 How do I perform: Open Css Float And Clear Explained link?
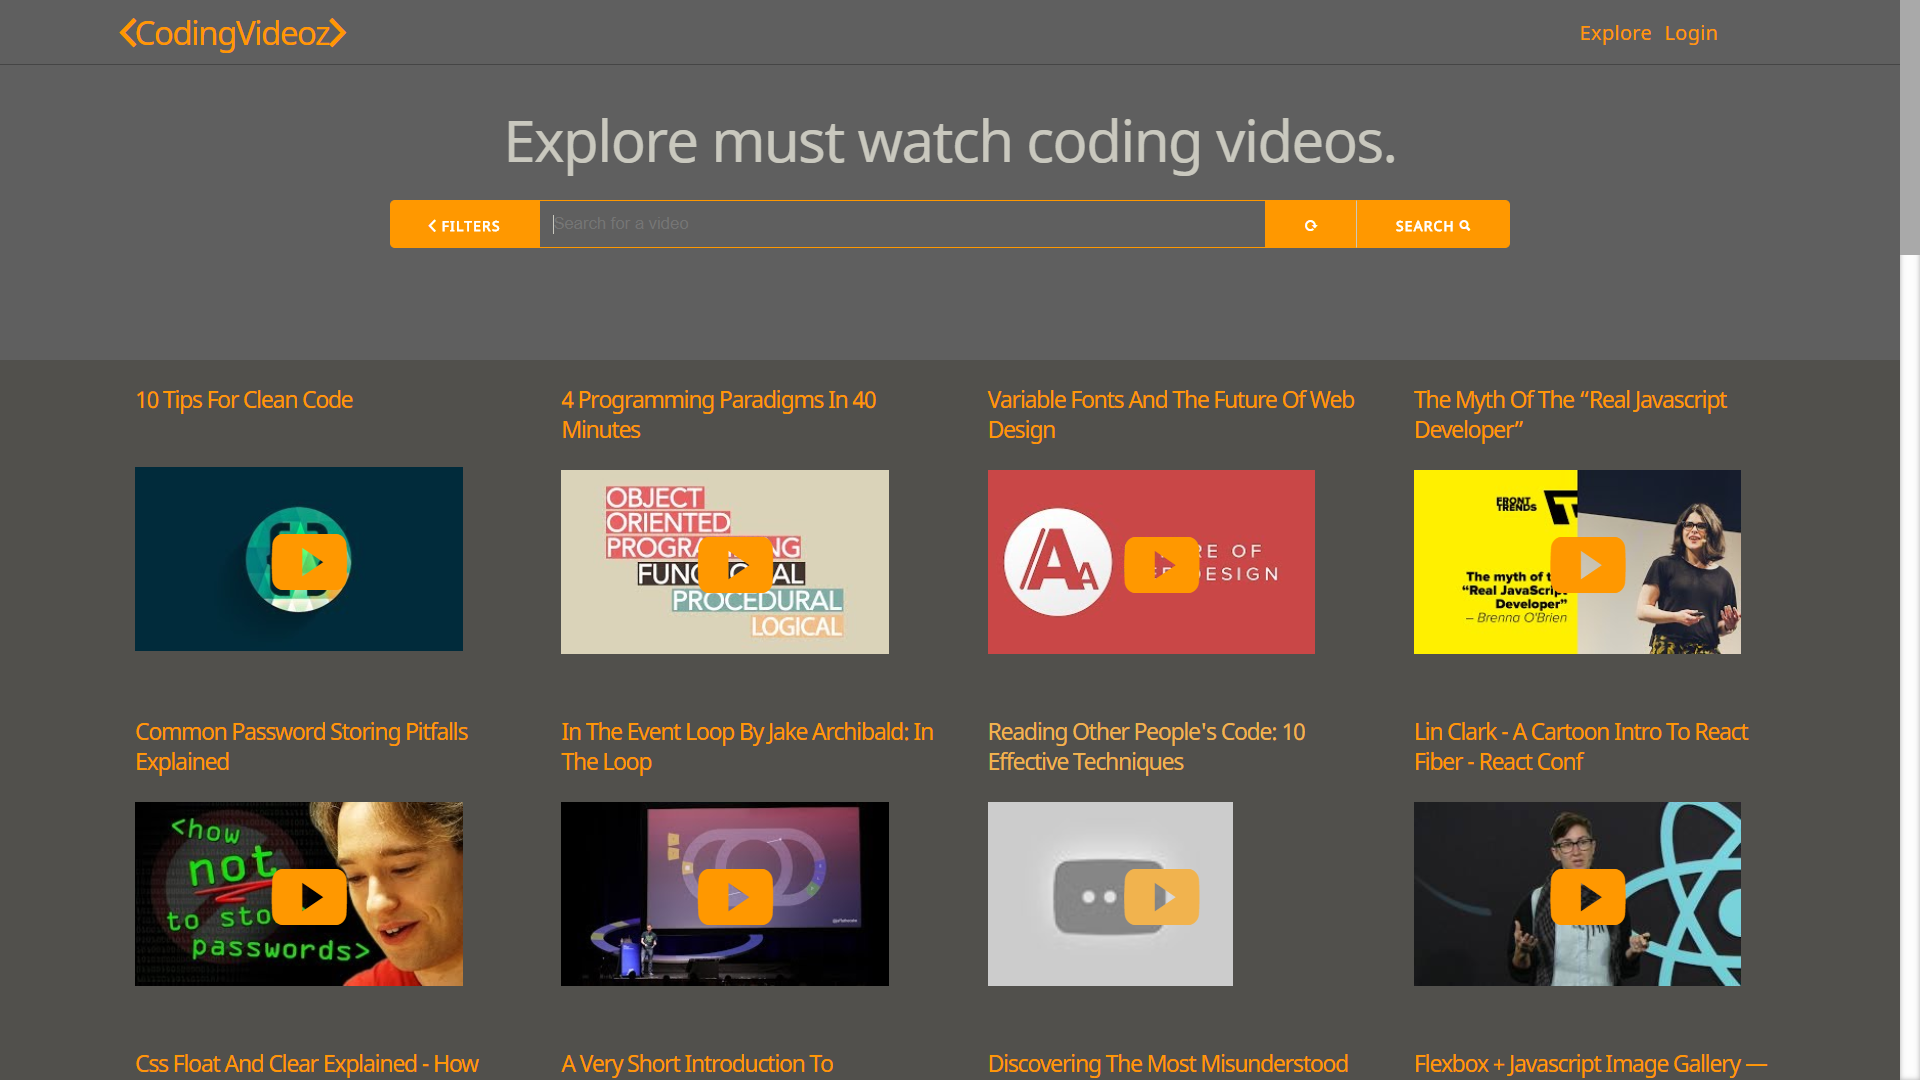point(306,1063)
